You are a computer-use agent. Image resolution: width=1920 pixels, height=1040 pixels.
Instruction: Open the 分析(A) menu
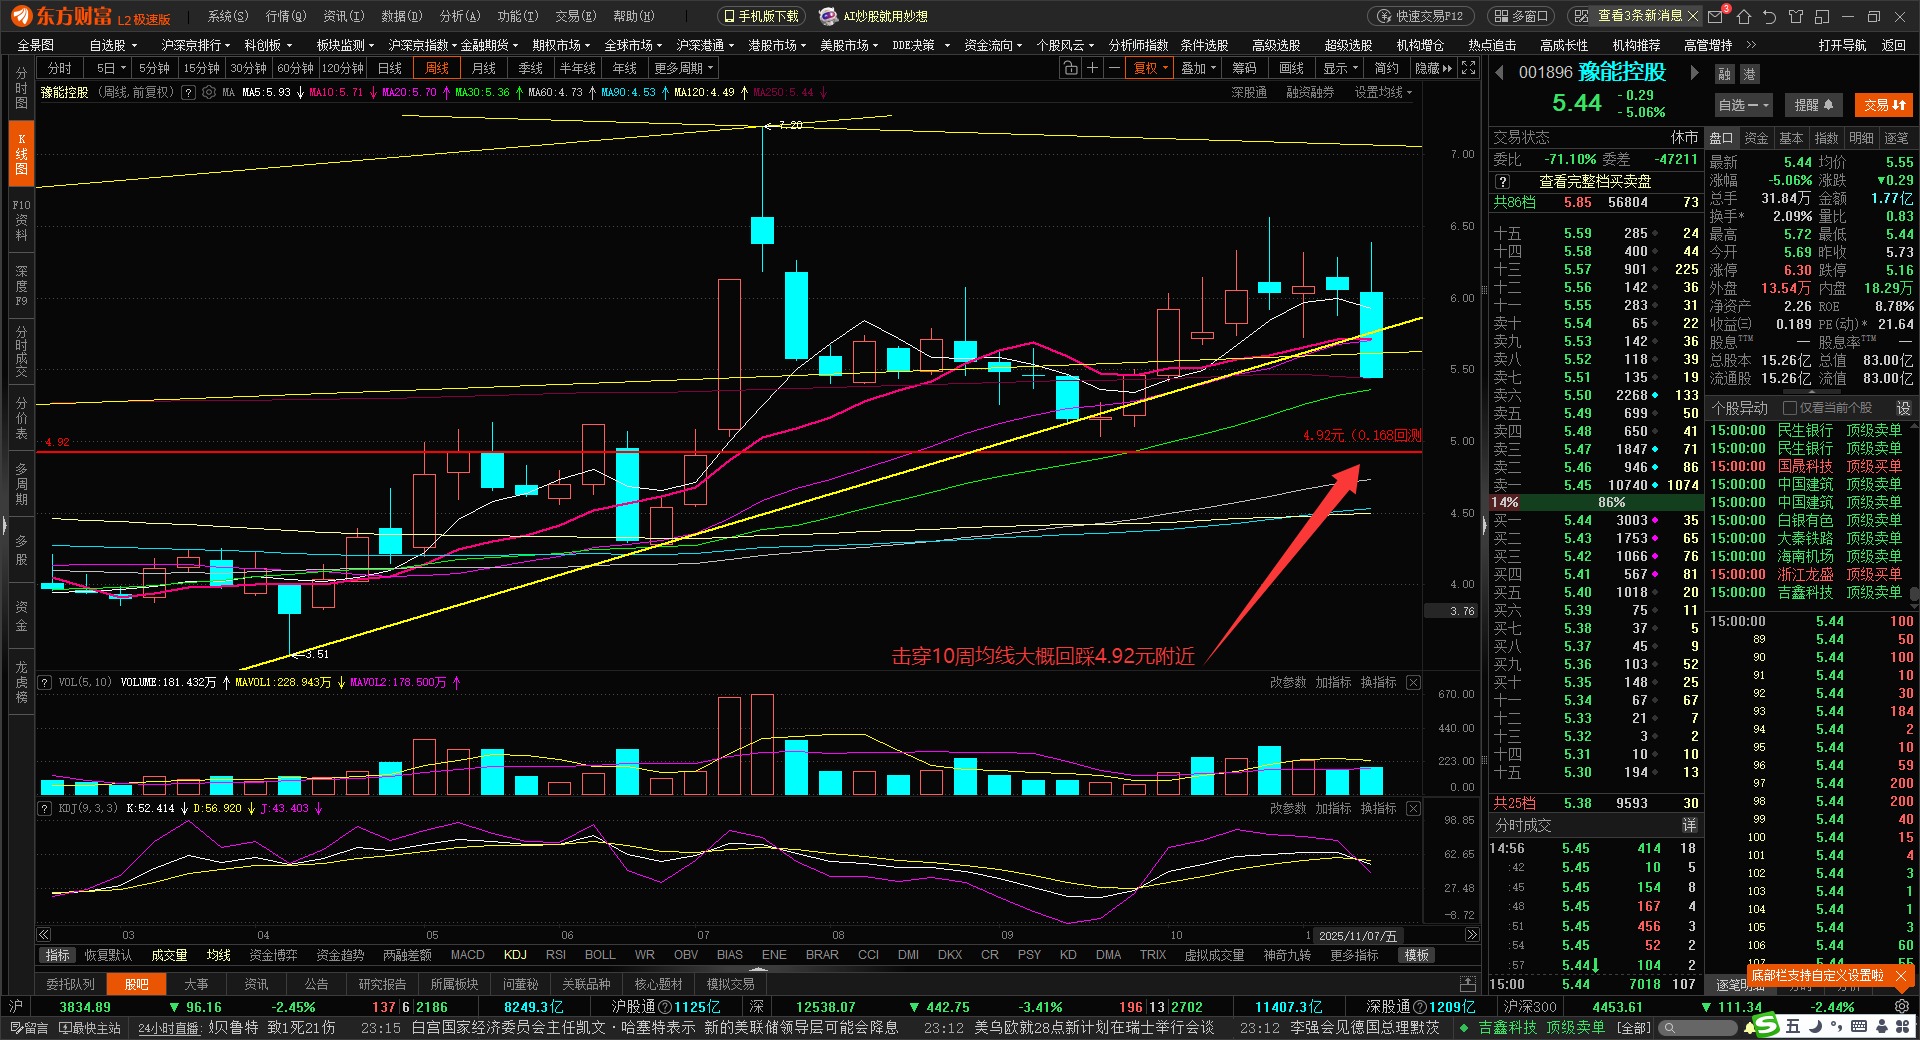tap(460, 16)
